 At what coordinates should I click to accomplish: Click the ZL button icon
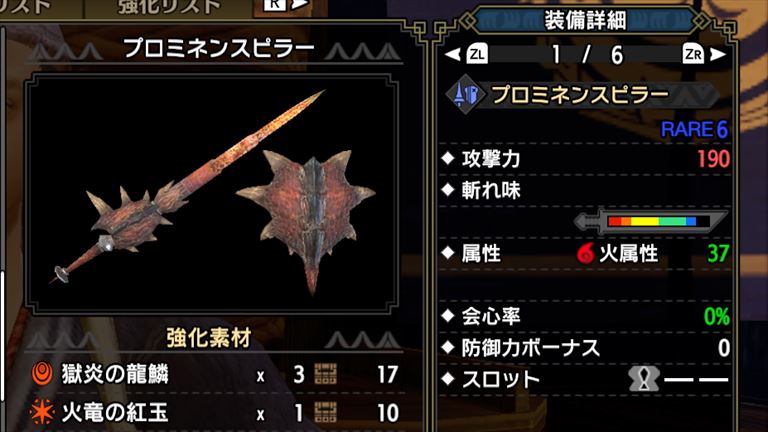(x=477, y=54)
